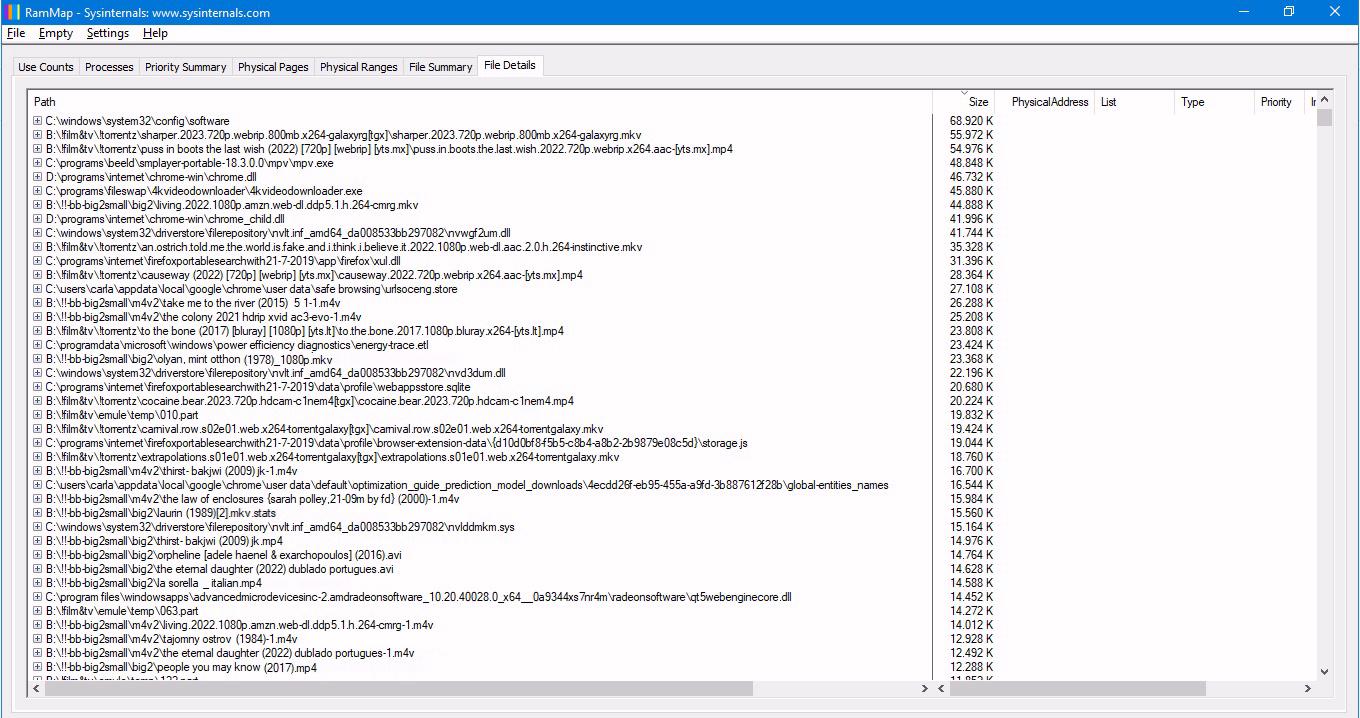
Task: Sort by the Type column header
Action: pyautogui.click(x=1213, y=101)
